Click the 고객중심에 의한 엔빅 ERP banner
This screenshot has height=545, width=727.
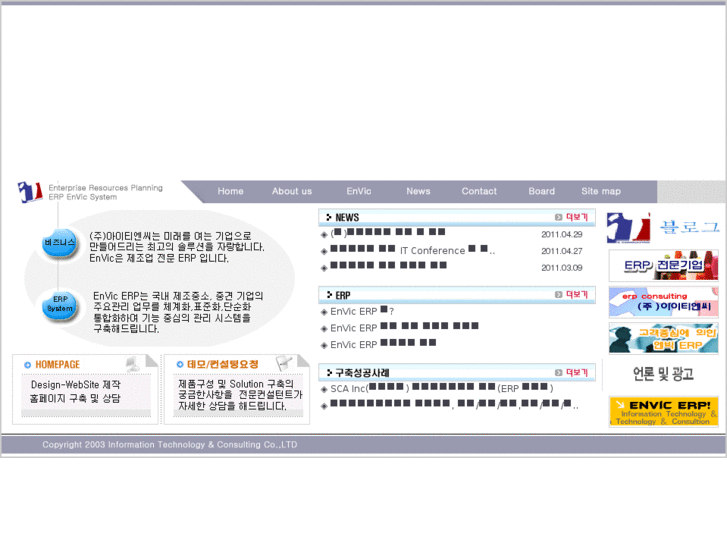[663, 339]
